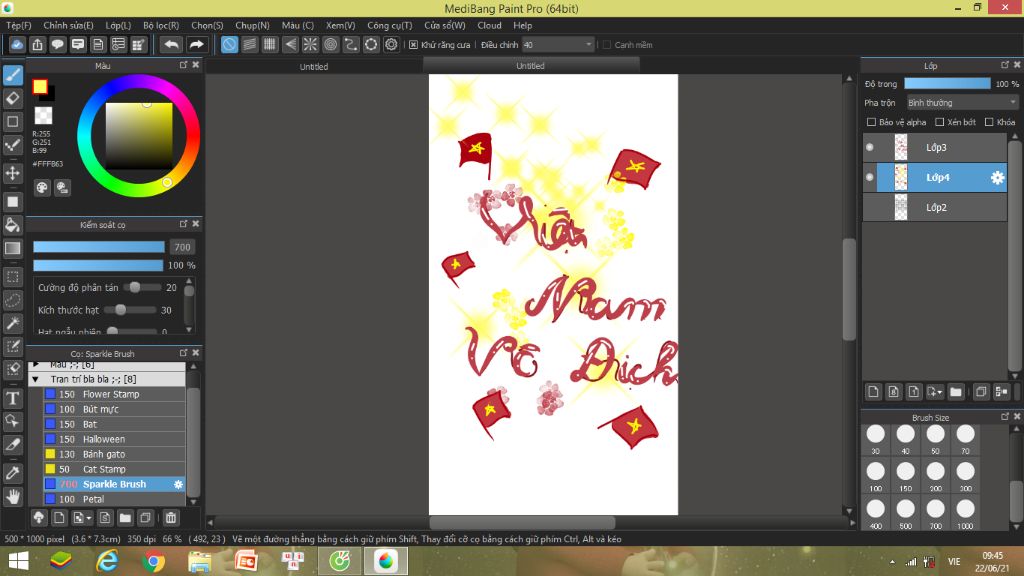Click the Undo arrow in toolbar
The height and width of the screenshot is (576, 1024).
pos(171,44)
